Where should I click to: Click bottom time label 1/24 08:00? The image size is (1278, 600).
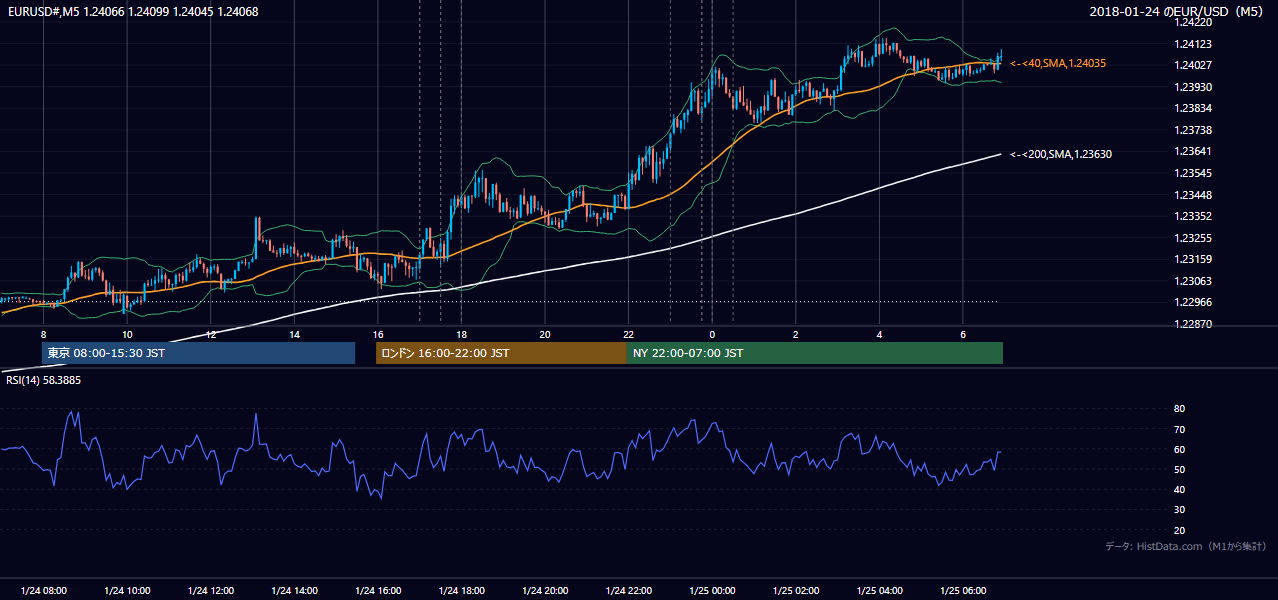click(43, 591)
